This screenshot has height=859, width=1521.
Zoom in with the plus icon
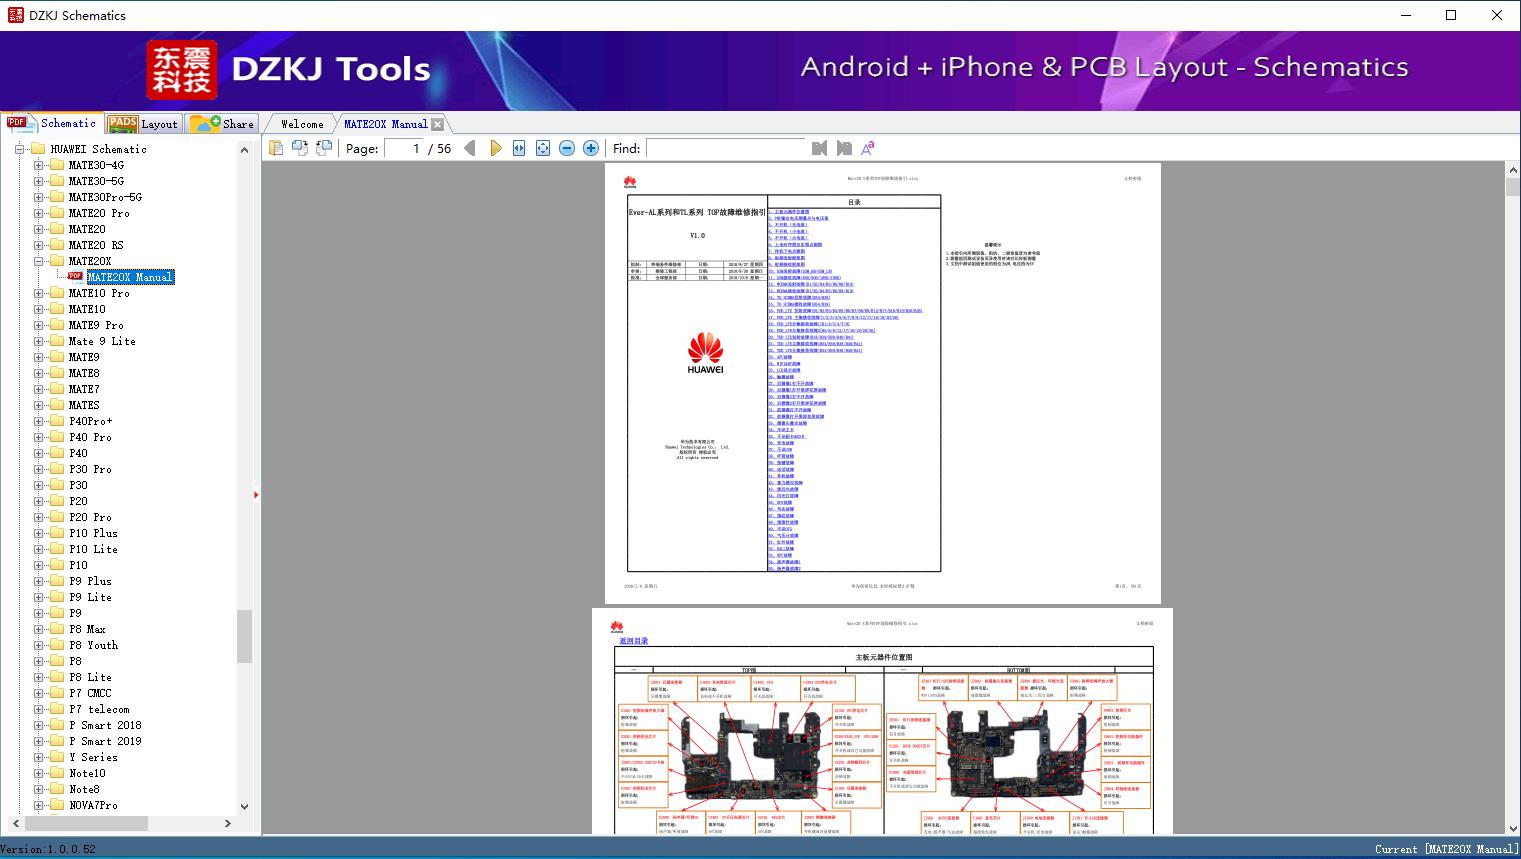591,148
